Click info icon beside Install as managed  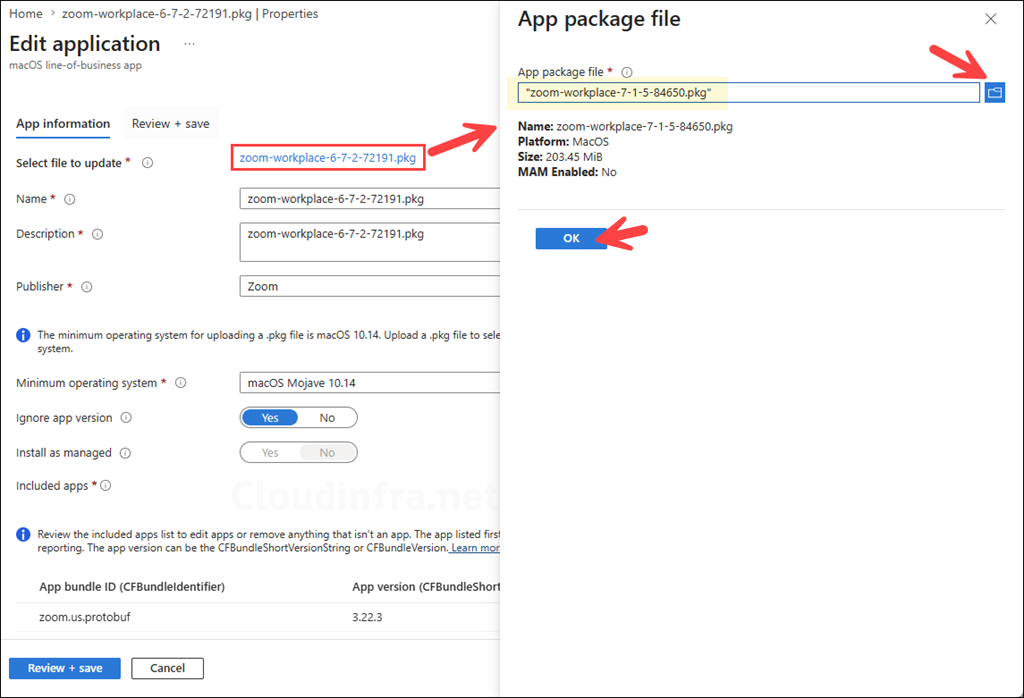pos(125,453)
